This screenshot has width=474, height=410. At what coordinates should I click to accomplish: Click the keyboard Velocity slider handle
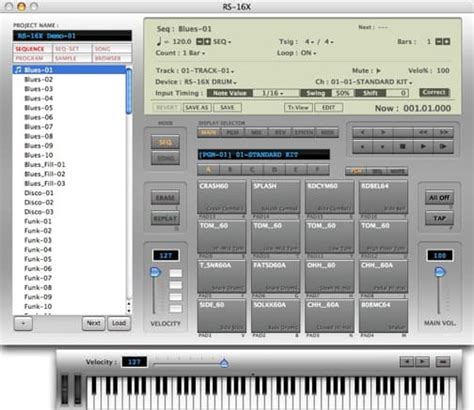(x=224, y=363)
